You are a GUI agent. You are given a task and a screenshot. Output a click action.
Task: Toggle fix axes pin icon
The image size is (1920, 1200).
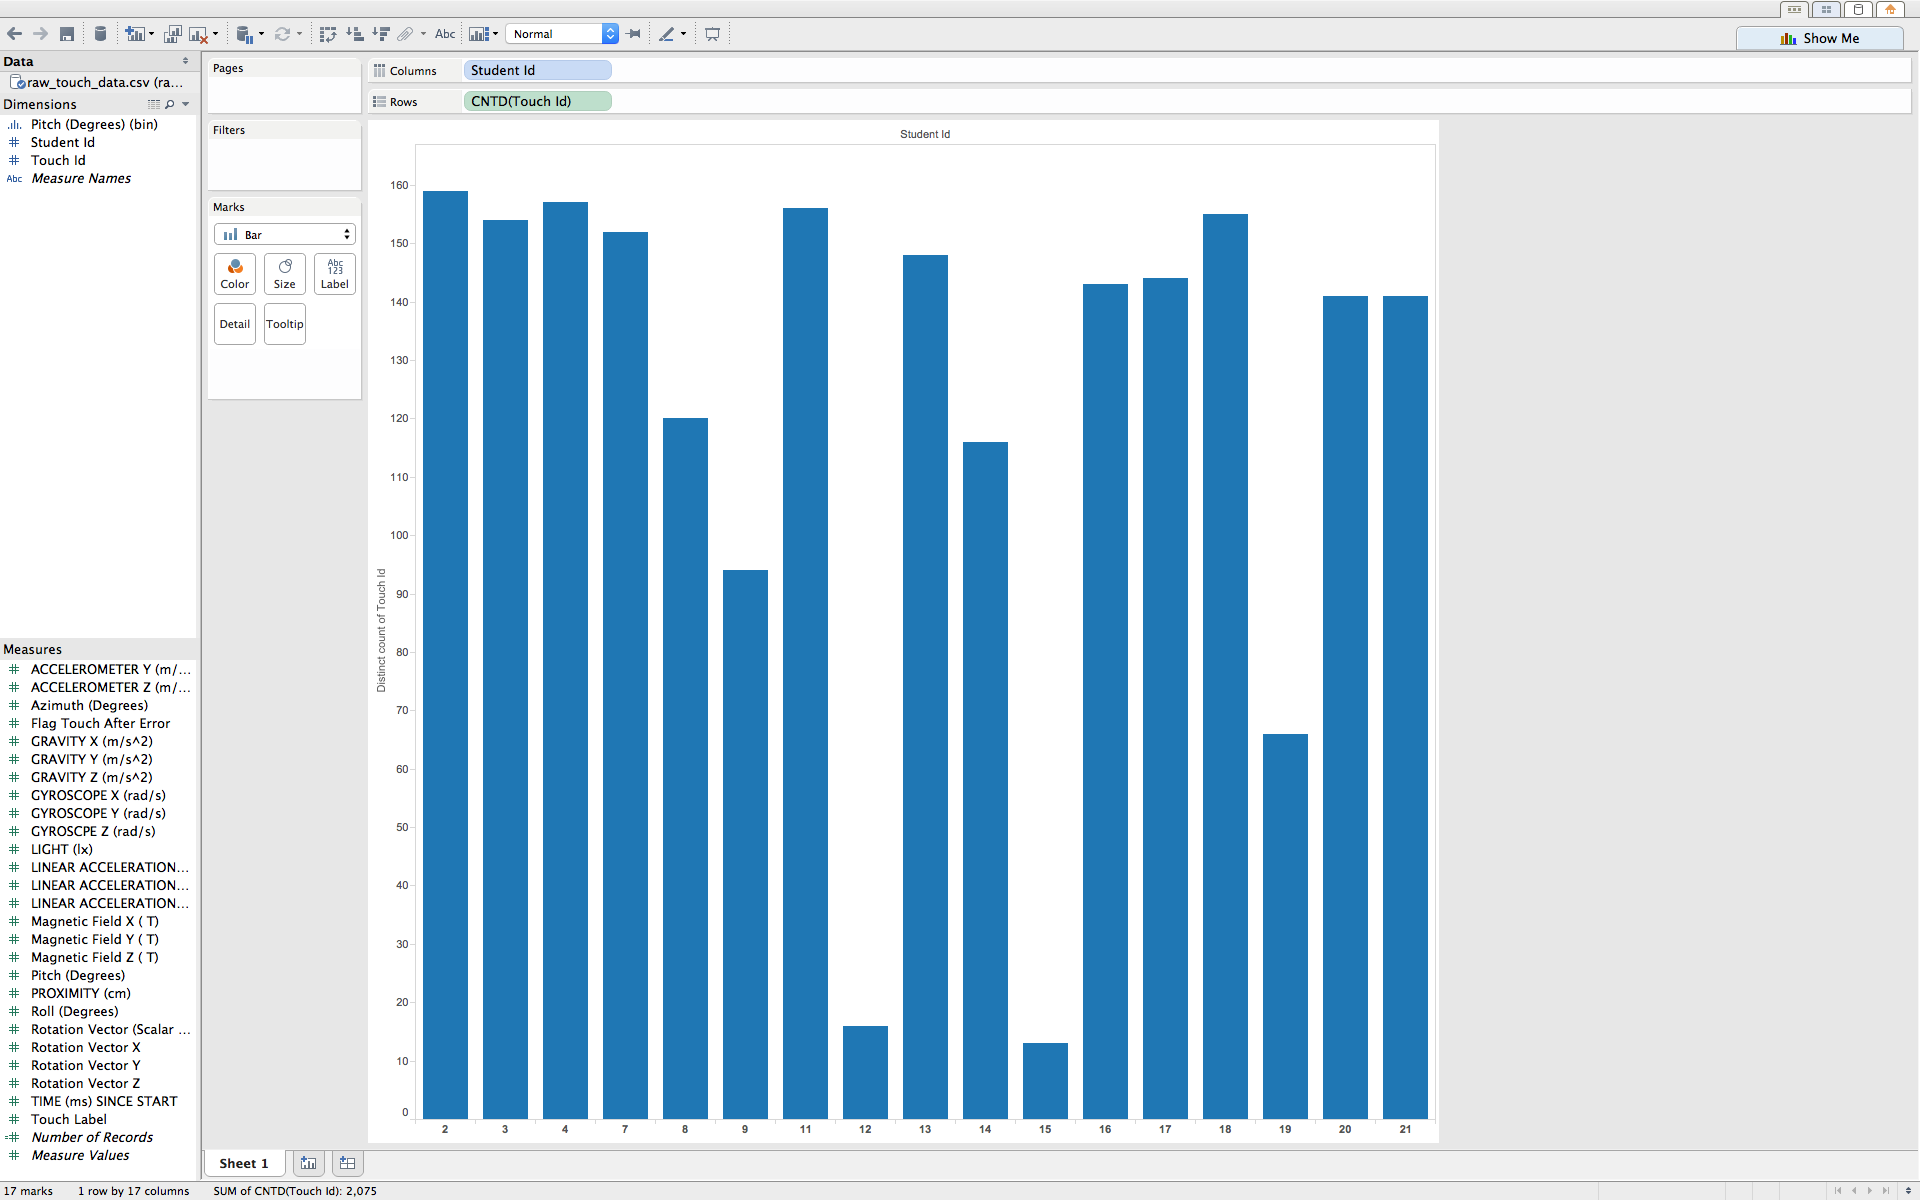pos(634,34)
